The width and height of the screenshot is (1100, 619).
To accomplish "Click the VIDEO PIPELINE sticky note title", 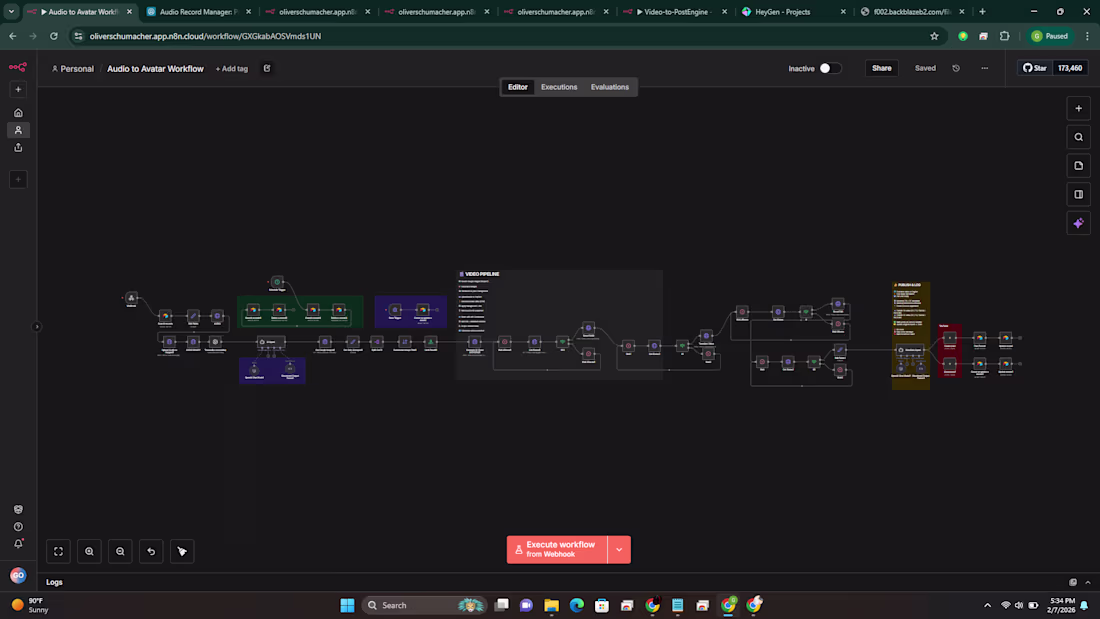I will [482, 274].
